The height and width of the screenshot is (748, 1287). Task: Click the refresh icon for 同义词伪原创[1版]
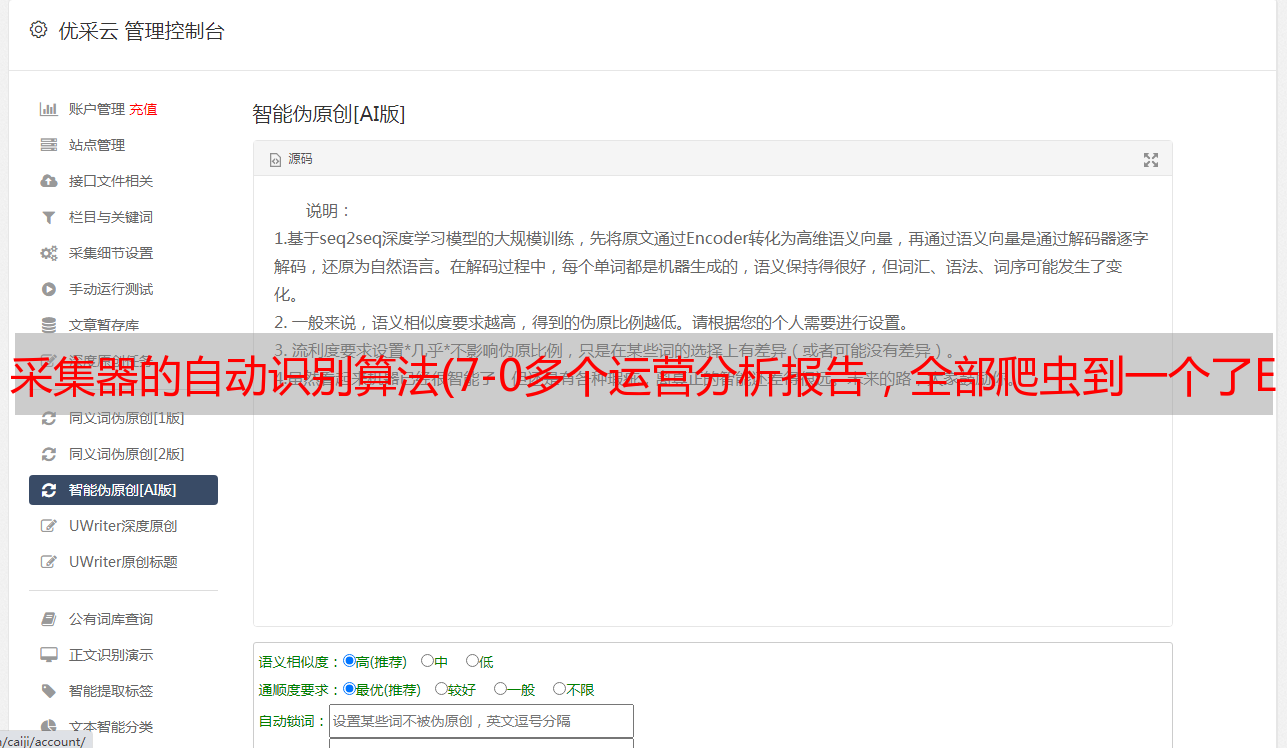pyautogui.click(x=48, y=418)
